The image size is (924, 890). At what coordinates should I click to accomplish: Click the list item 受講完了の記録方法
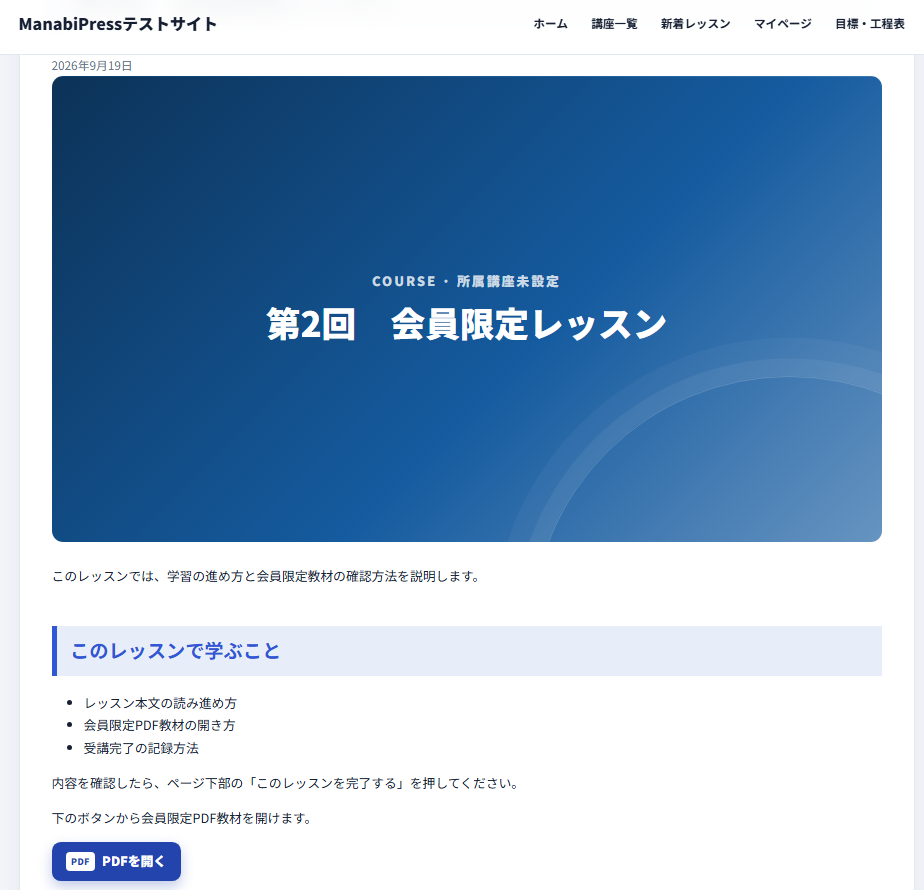coord(141,748)
